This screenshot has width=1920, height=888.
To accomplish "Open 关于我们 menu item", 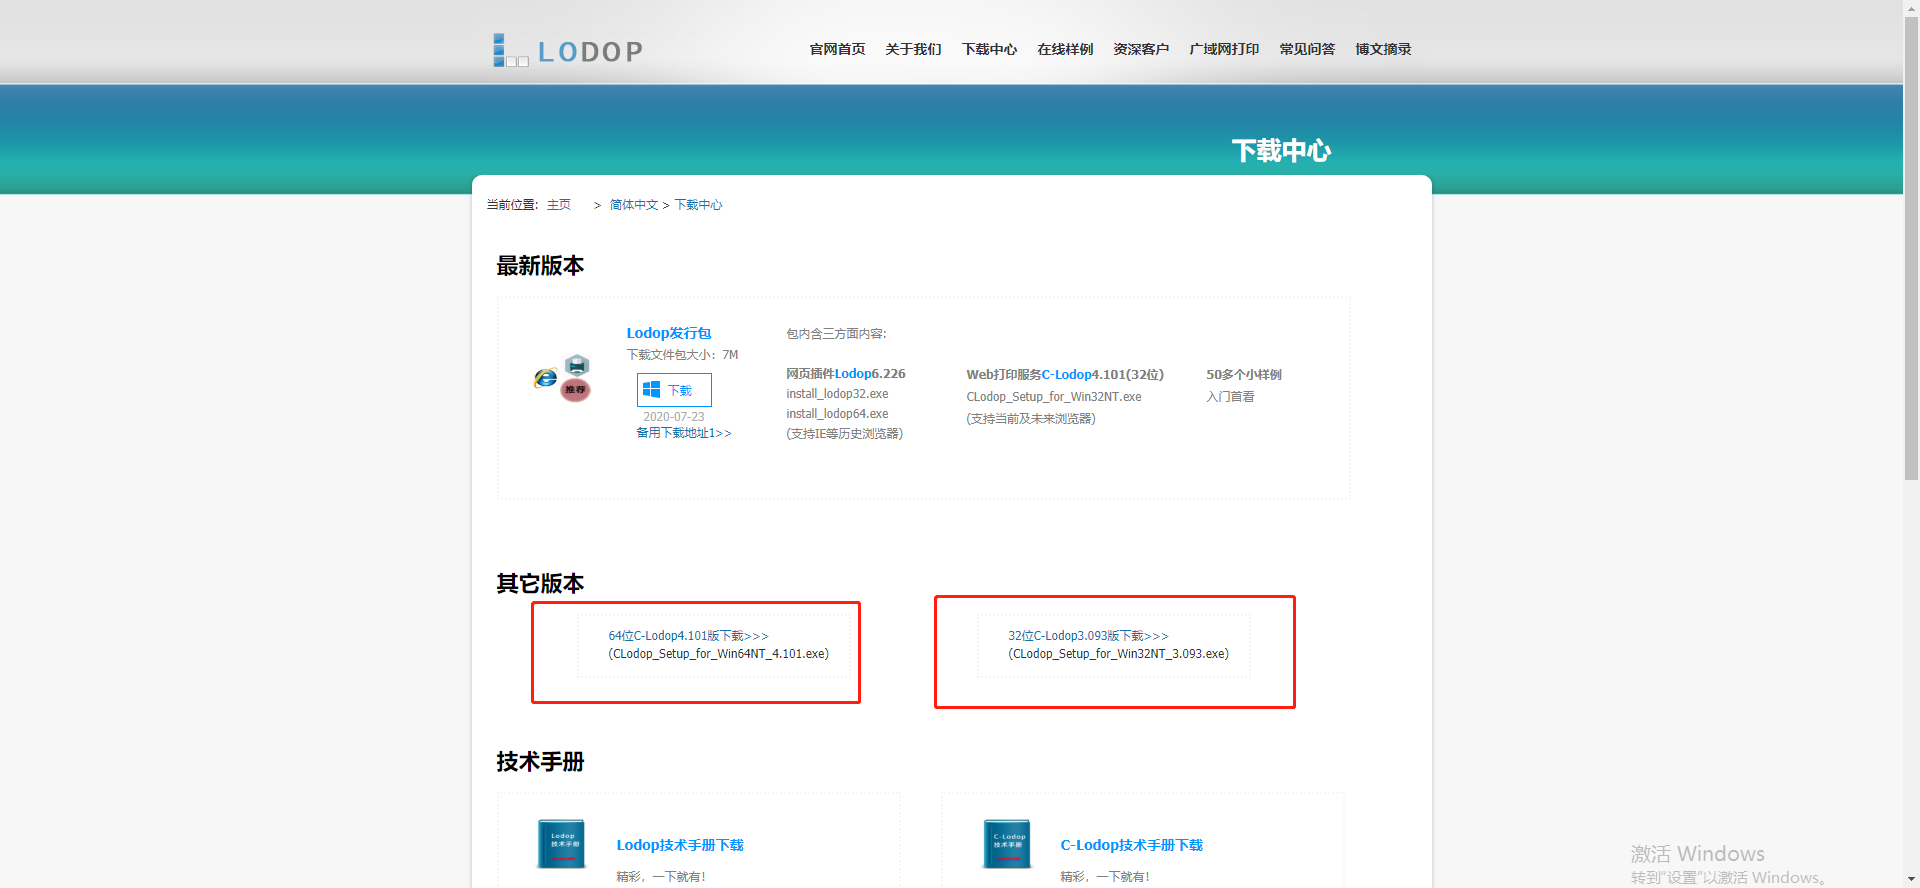I will 913,49.
